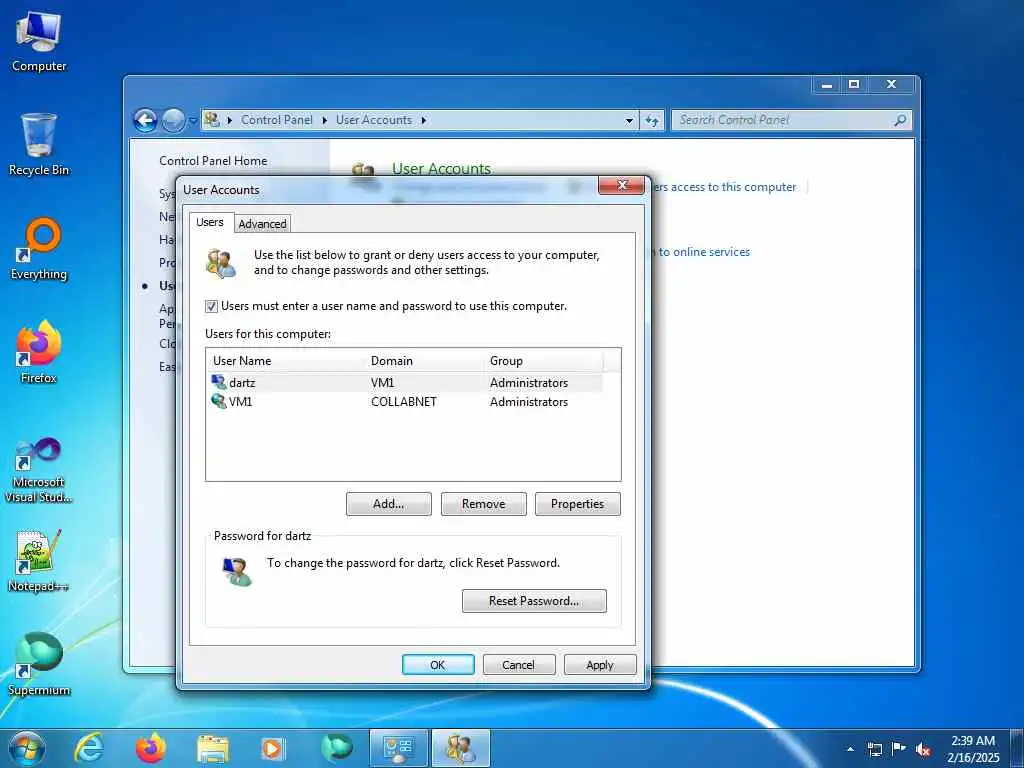Open the Recycle Bin desktop icon

[x=39, y=145]
